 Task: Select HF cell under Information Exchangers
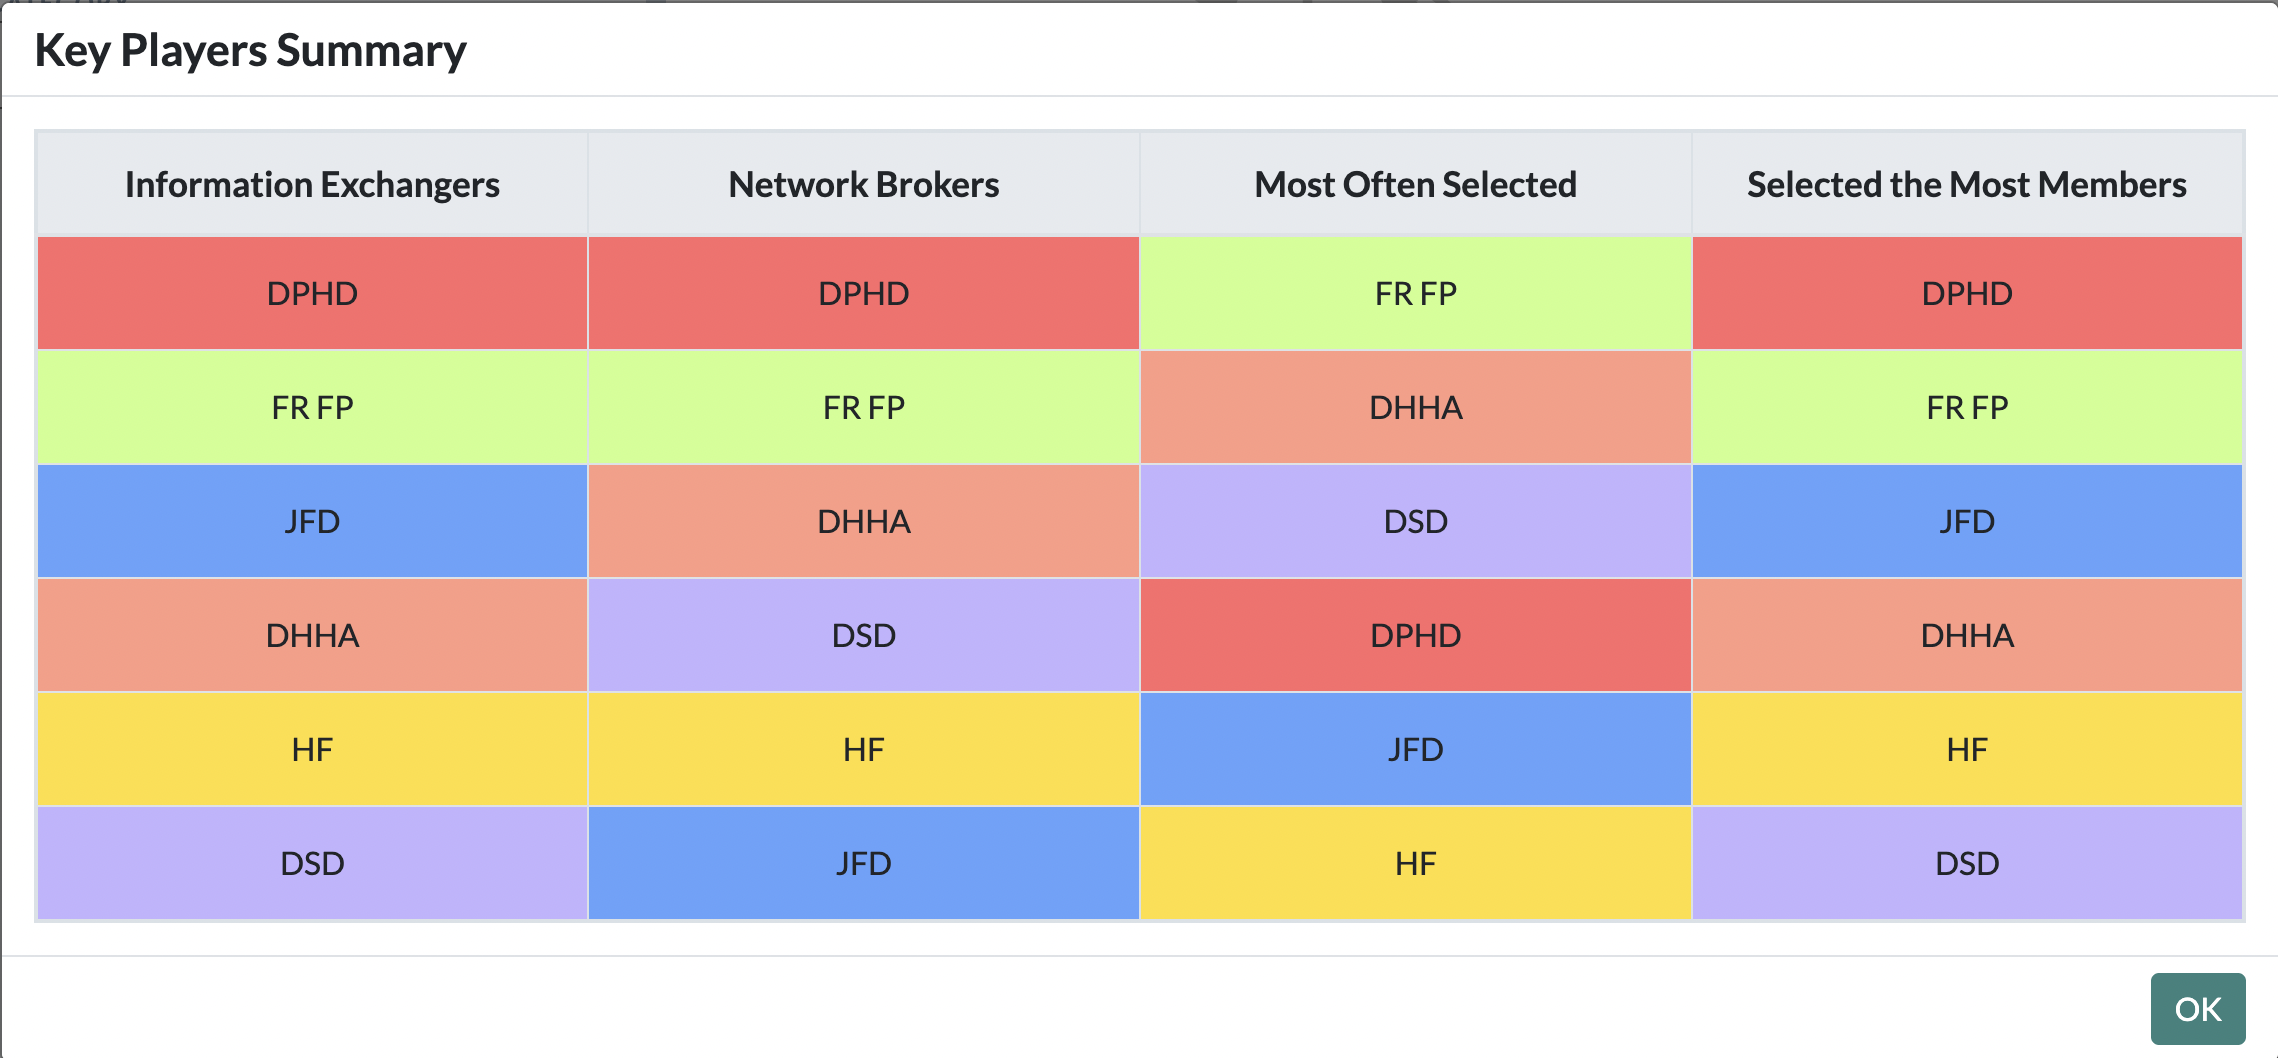point(312,749)
